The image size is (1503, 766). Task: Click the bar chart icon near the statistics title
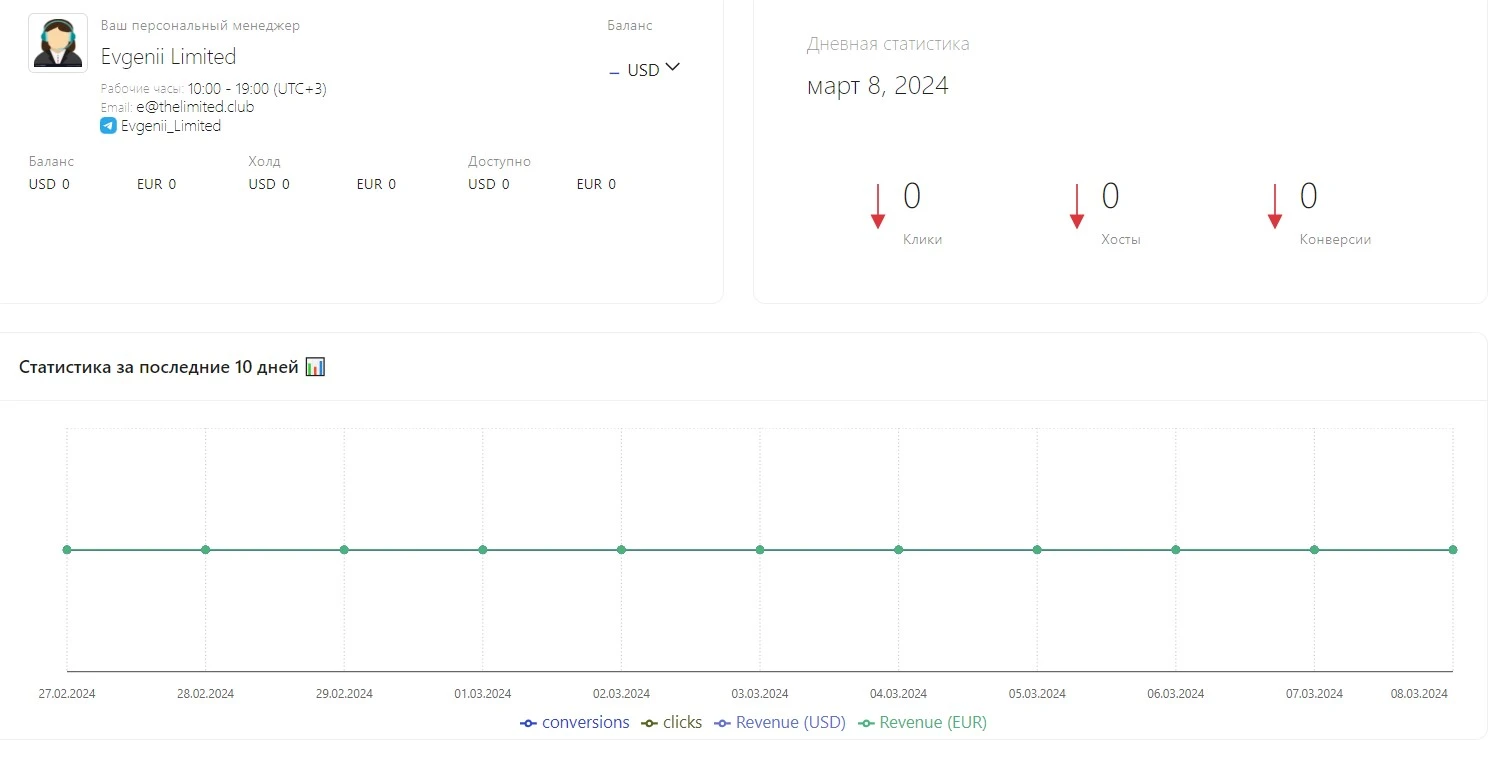click(x=315, y=367)
